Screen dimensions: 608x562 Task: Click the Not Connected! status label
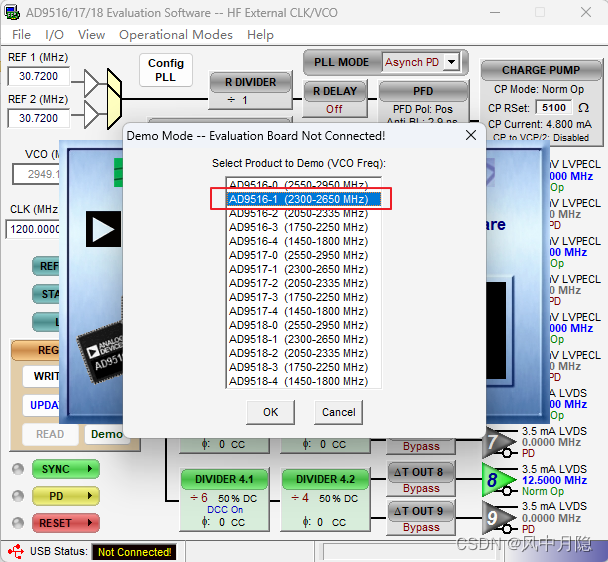pos(134,552)
